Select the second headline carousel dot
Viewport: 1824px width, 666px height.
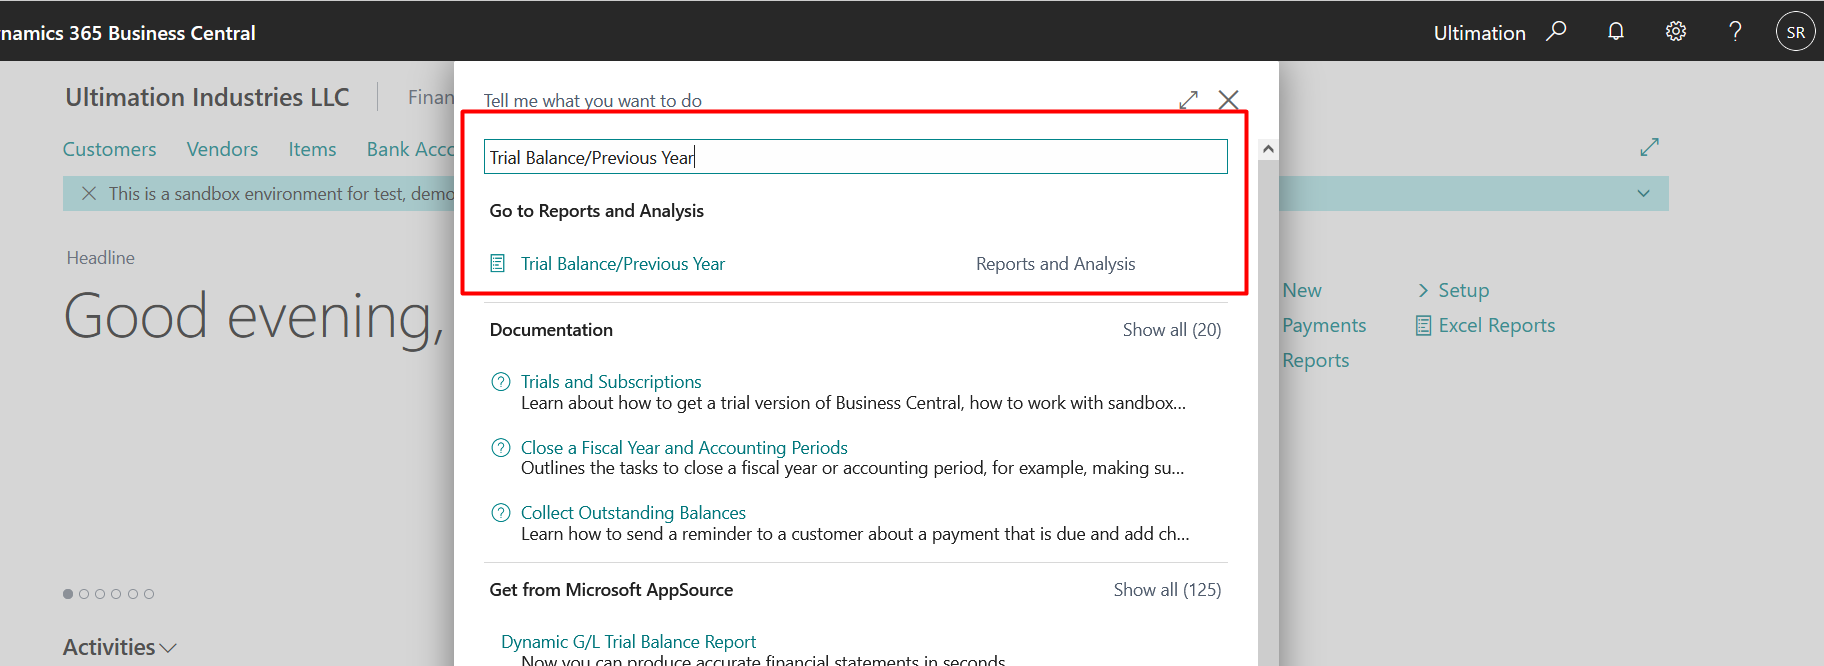click(x=84, y=594)
